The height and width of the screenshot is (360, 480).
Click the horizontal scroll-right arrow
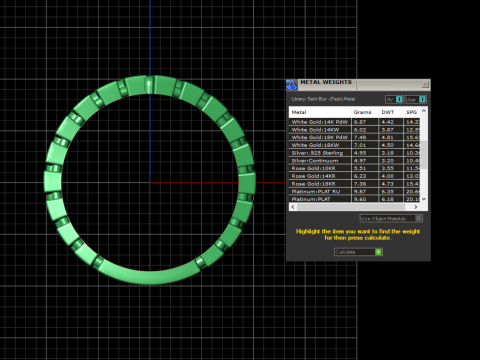click(416, 207)
